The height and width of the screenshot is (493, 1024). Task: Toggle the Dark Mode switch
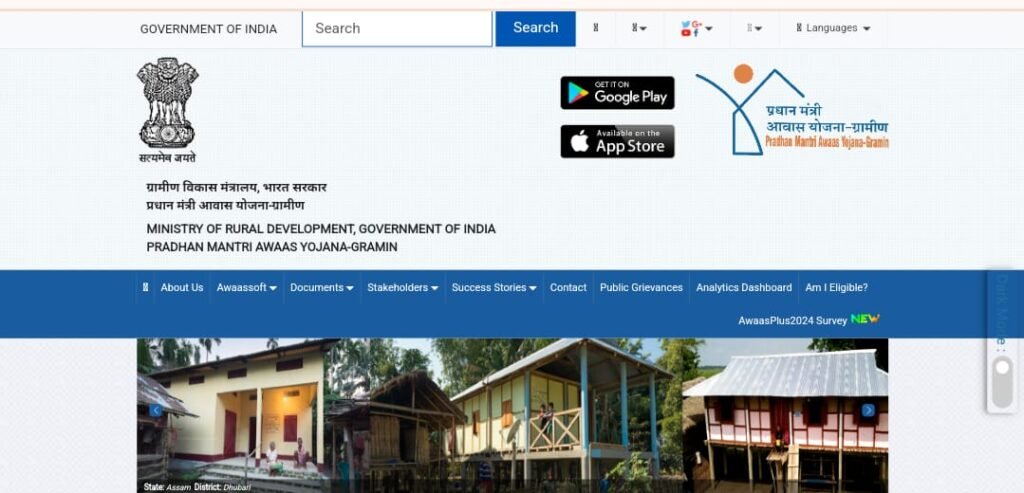[1002, 381]
